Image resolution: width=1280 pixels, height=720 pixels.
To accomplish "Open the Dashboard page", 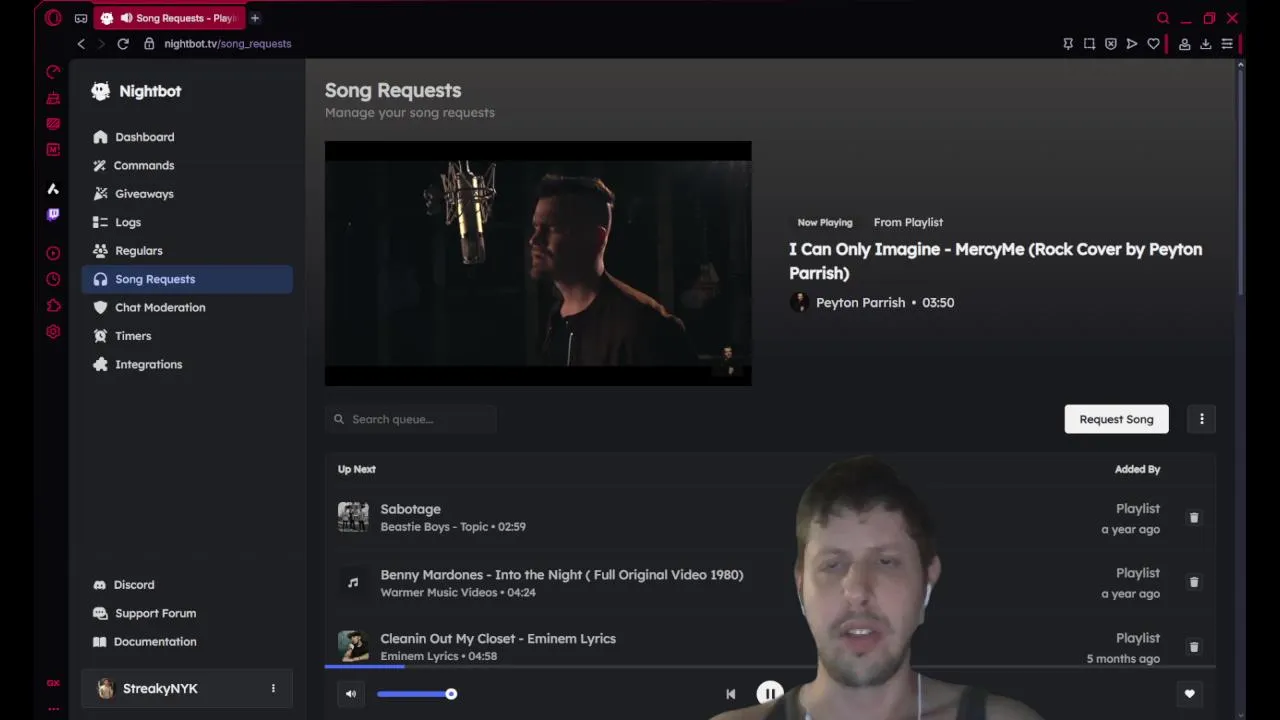I will click(187, 137).
